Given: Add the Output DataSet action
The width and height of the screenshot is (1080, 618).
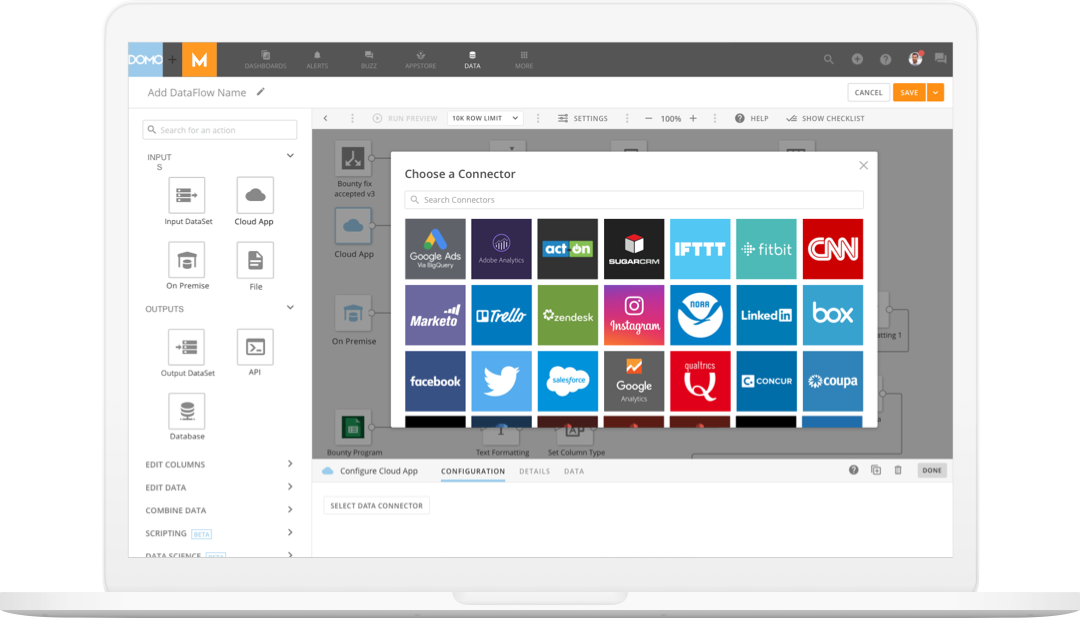Looking at the screenshot, I should click(x=187, y=347).
